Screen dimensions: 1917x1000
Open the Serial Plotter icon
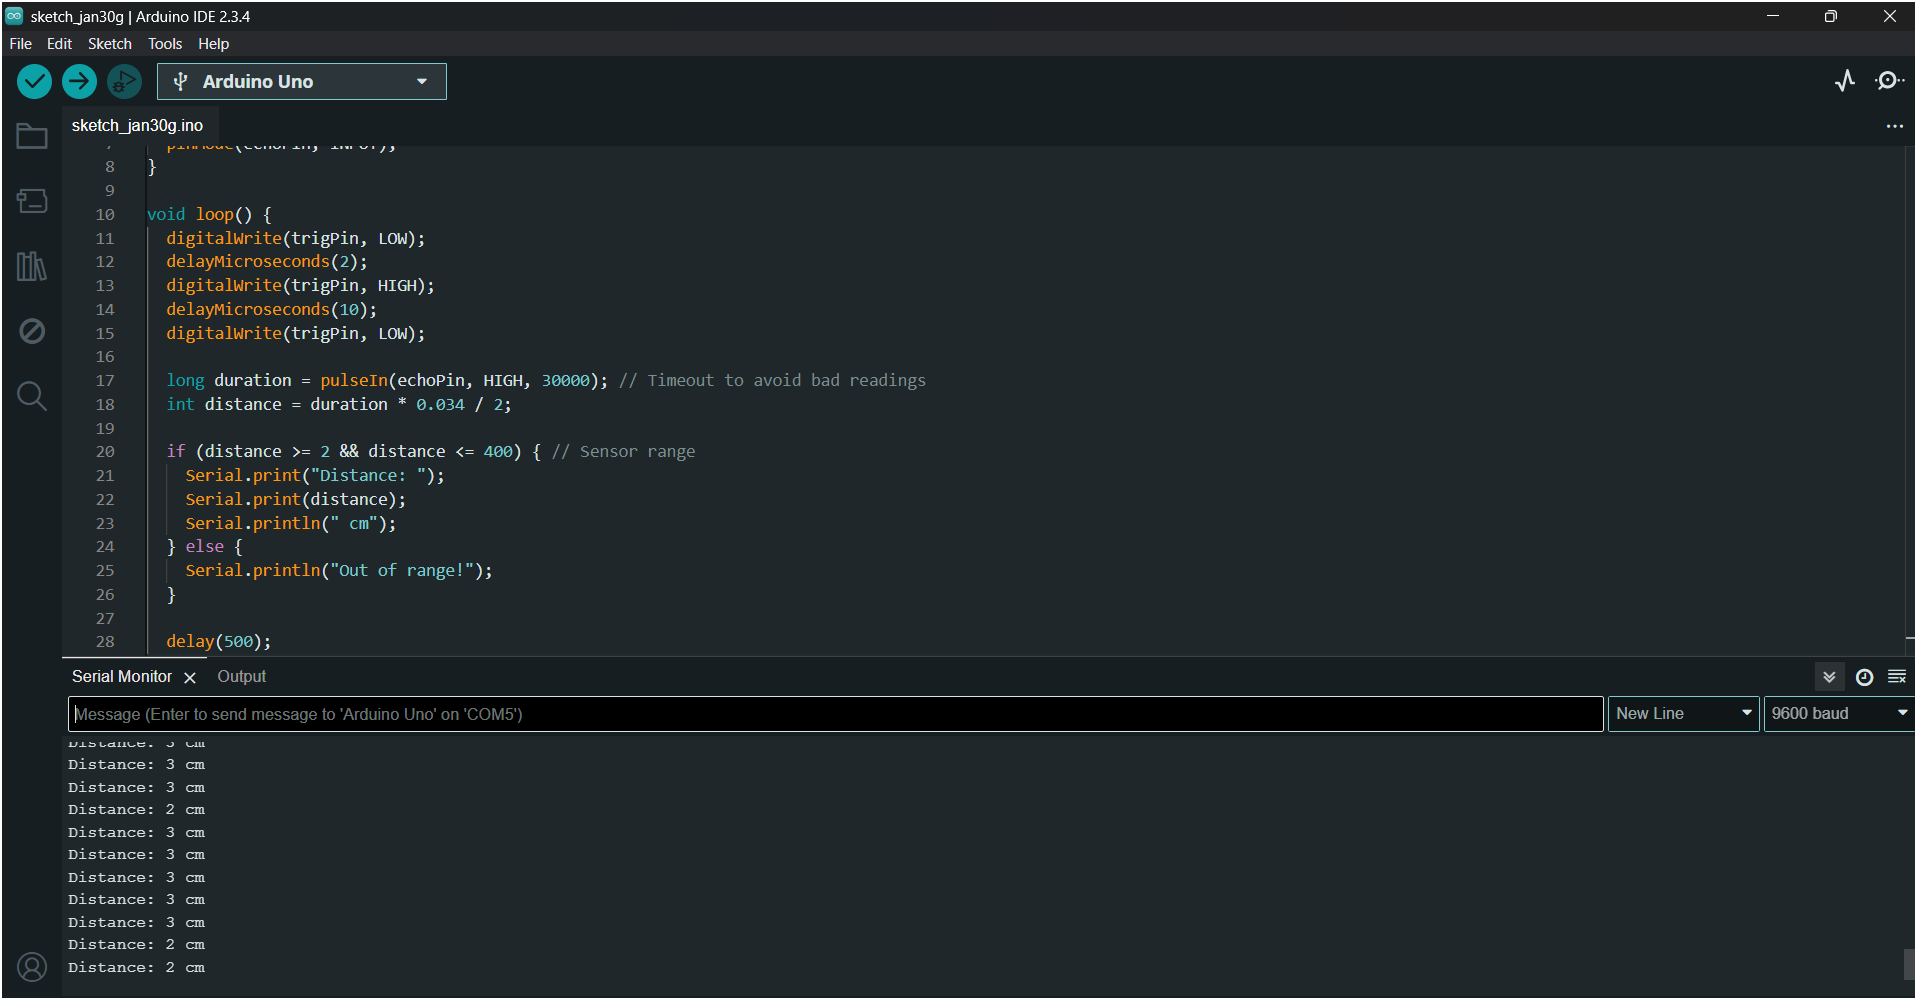(x=1845, y=81)
